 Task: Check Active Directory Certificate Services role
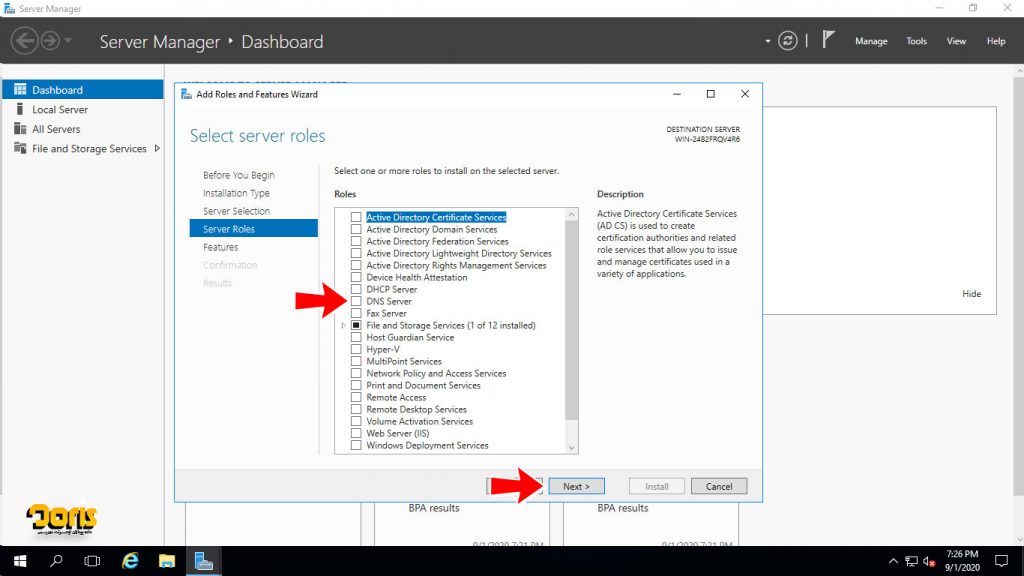[356, 217]
